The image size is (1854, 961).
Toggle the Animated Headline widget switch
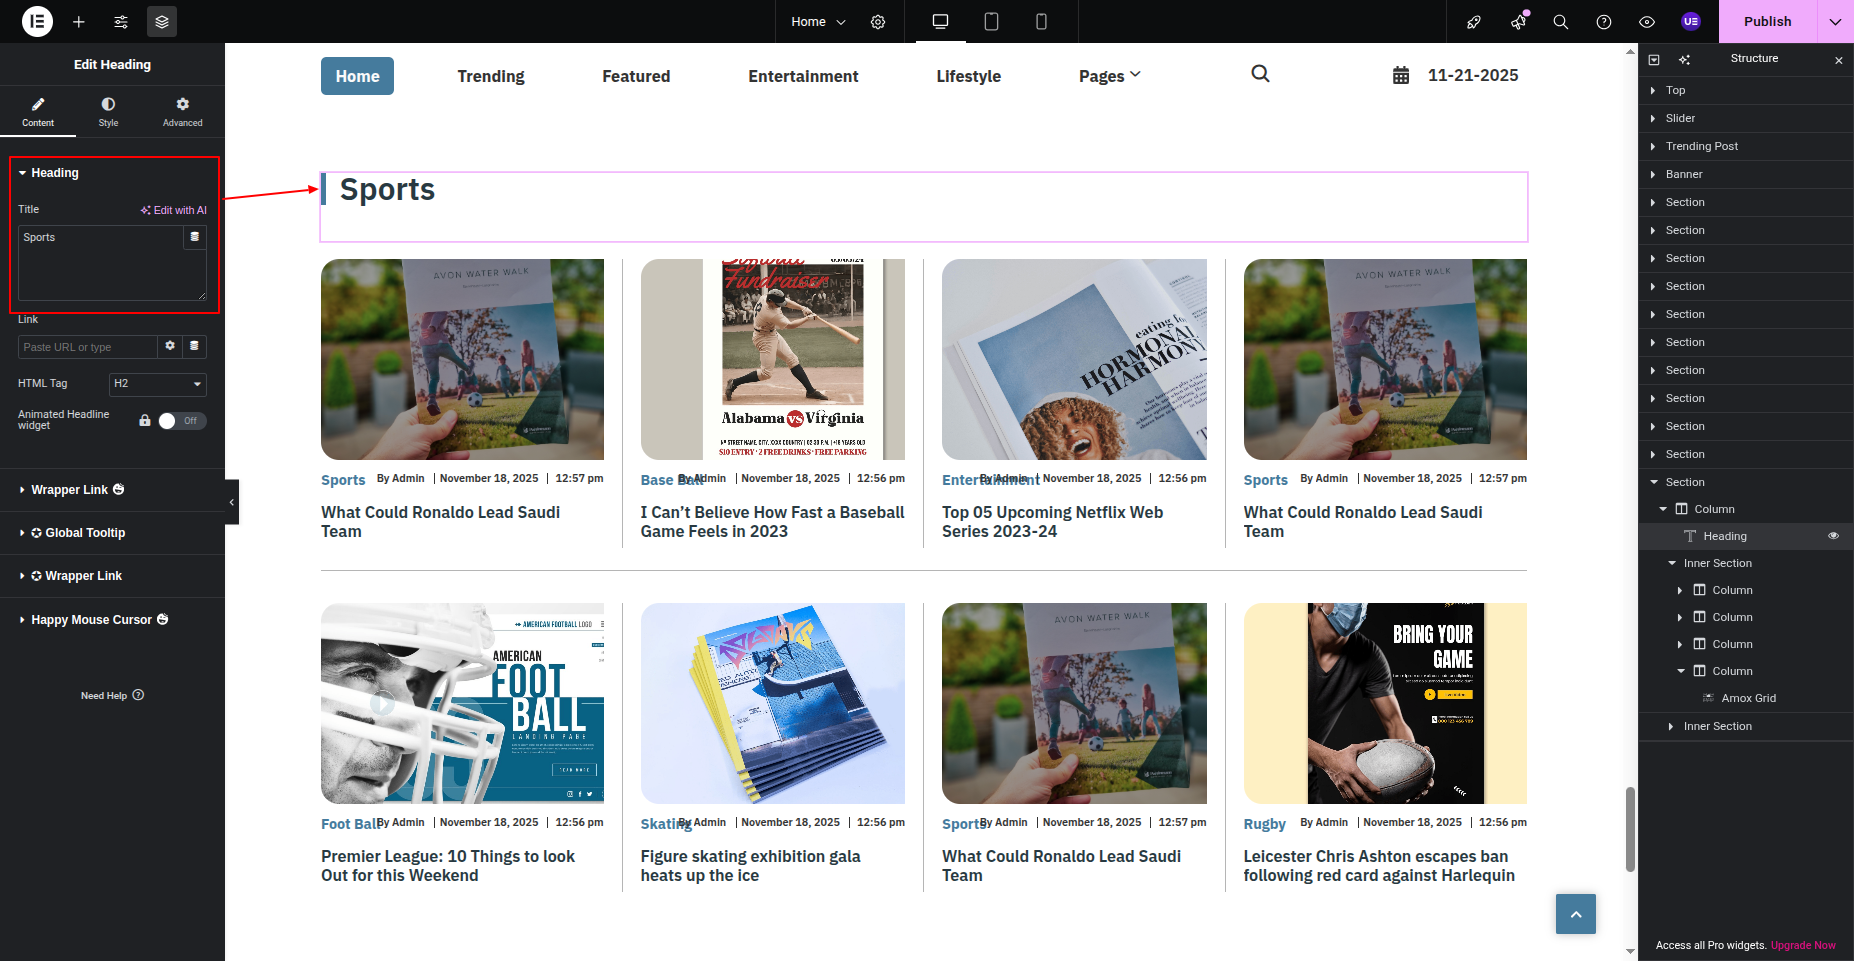tap(182, 421)
